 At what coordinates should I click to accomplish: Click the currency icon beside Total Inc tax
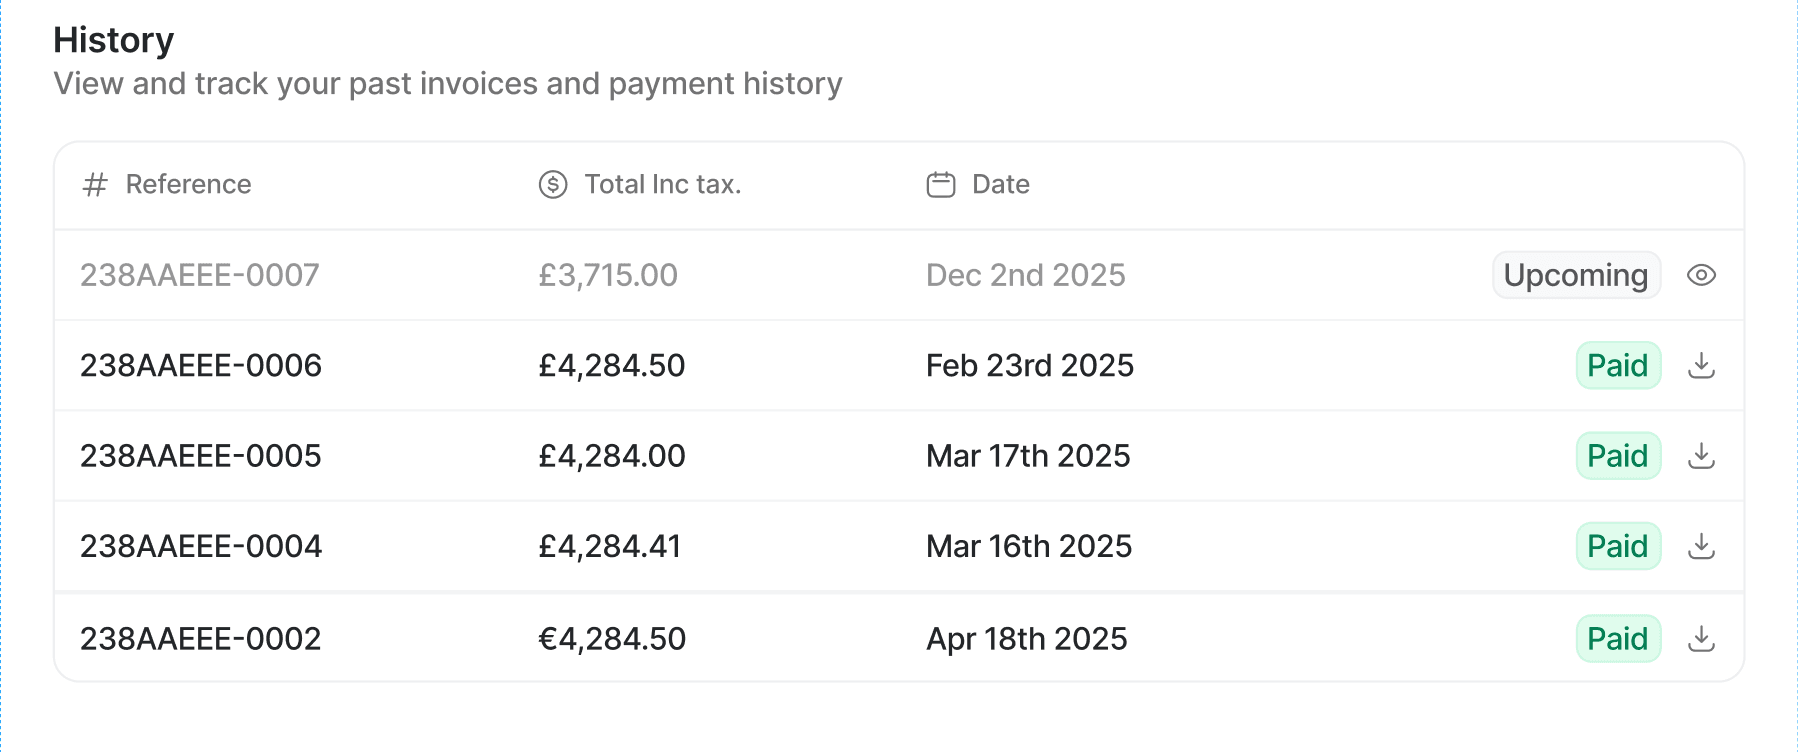click(549, 184)
